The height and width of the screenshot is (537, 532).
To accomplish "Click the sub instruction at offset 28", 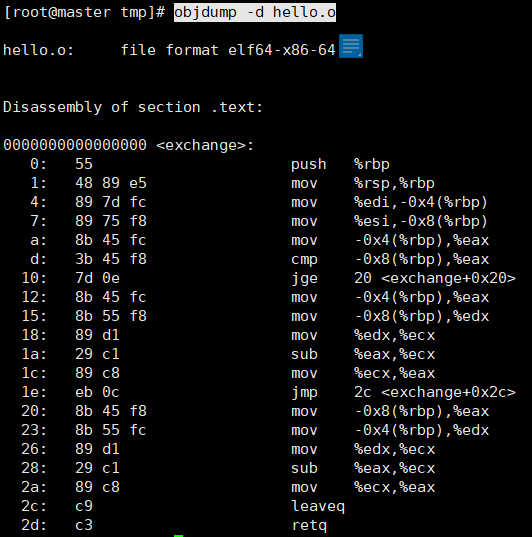I will pos(363,468).
